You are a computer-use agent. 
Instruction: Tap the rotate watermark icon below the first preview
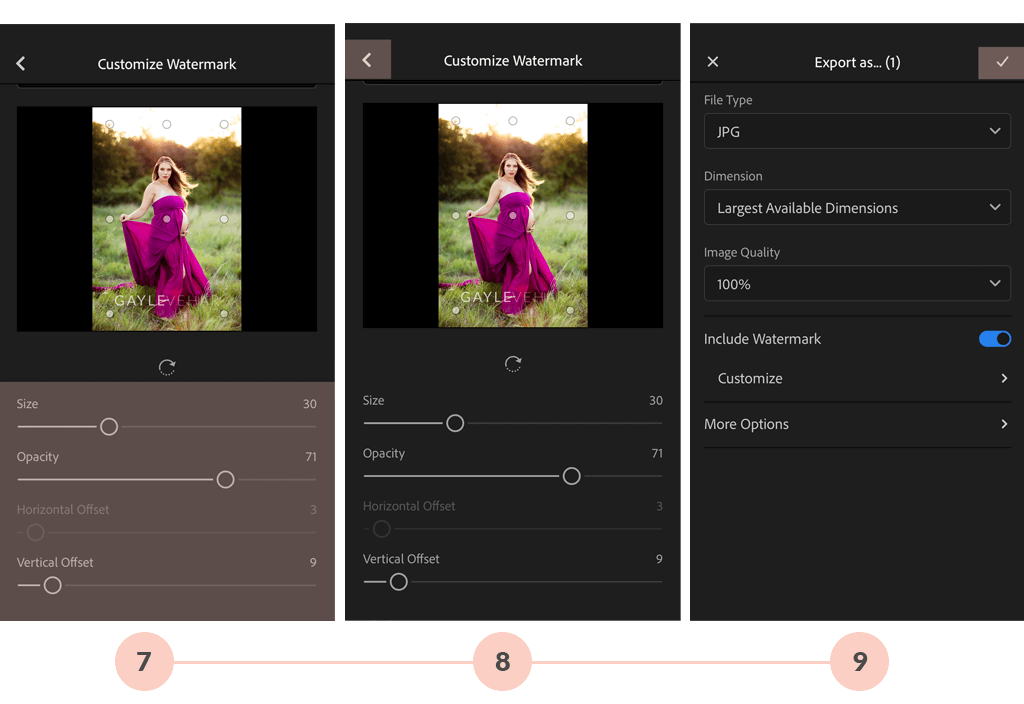pos(166,367)
